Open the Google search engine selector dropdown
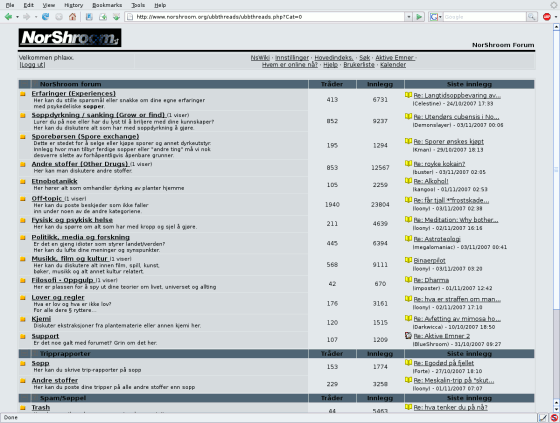Image resolution: width=560 pixels, height=423 pixels. (436, 17)
